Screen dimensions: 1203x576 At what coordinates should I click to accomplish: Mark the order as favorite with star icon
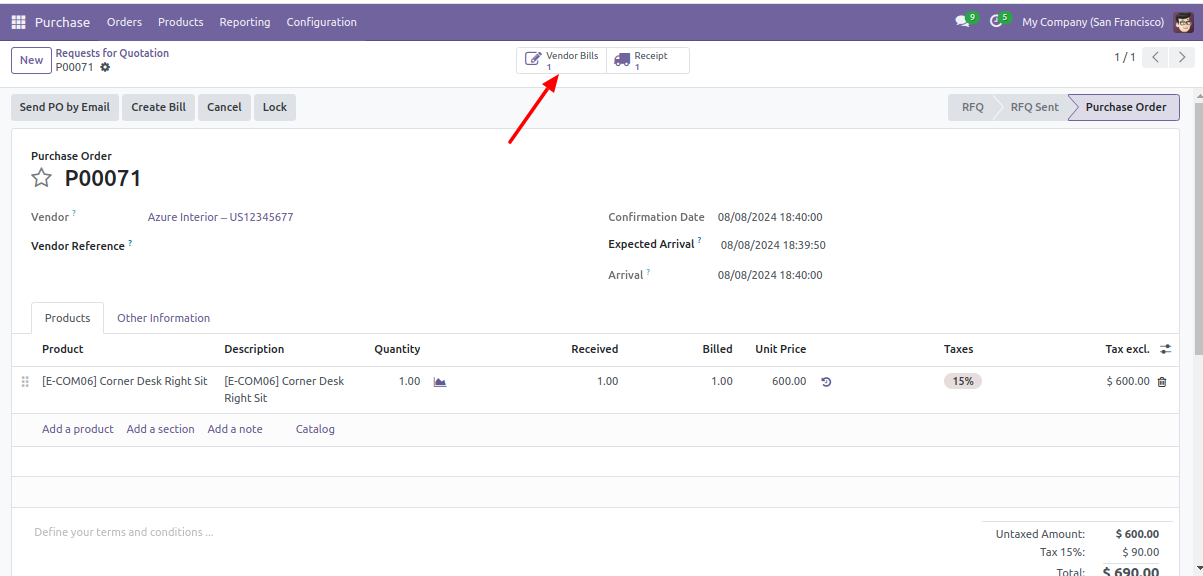click(41, 178)
